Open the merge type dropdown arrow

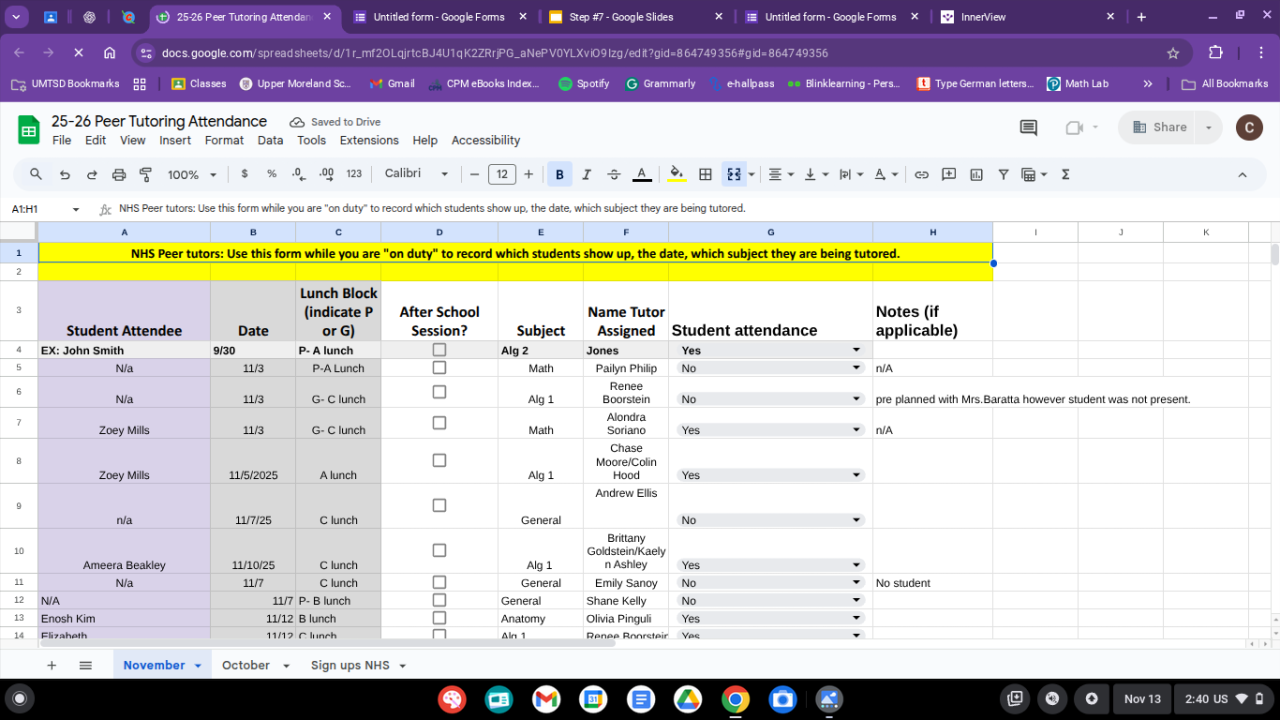[751, 174]
